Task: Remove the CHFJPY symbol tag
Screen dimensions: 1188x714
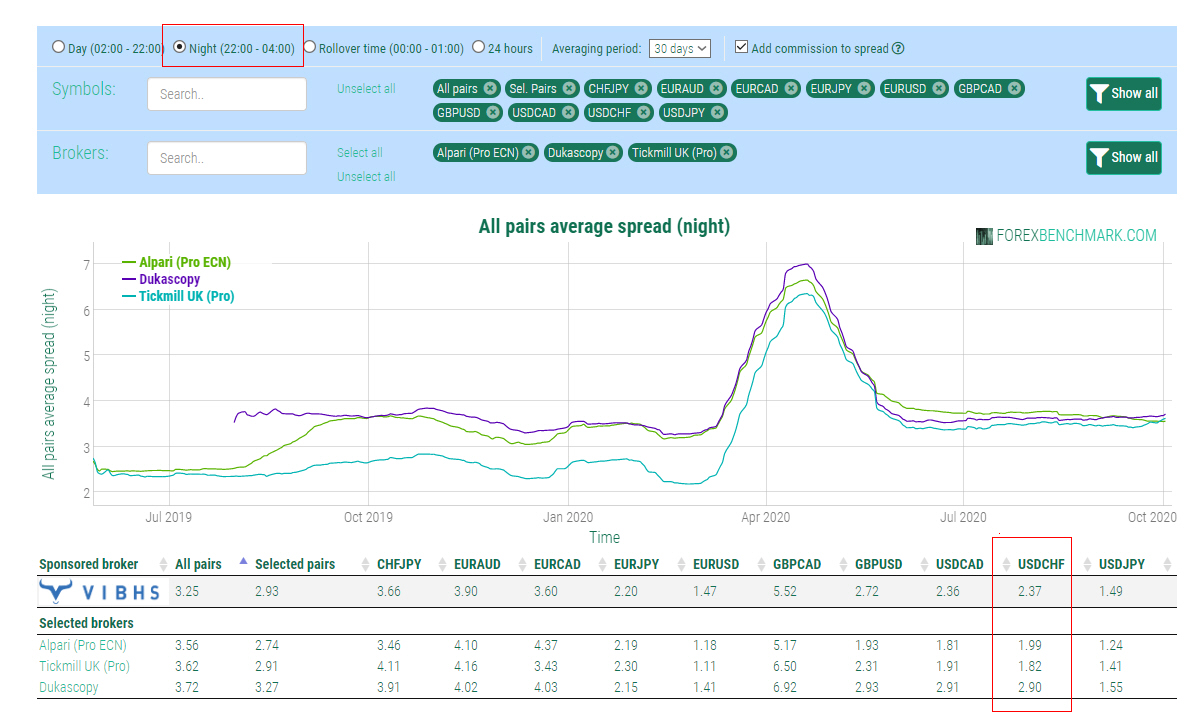Action: coord(641,89)
